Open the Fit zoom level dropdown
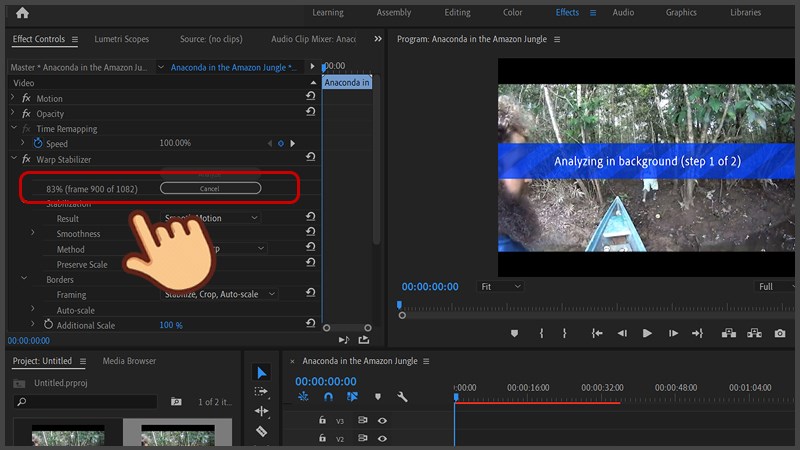 pyautogui.click(x=500, y=286)
